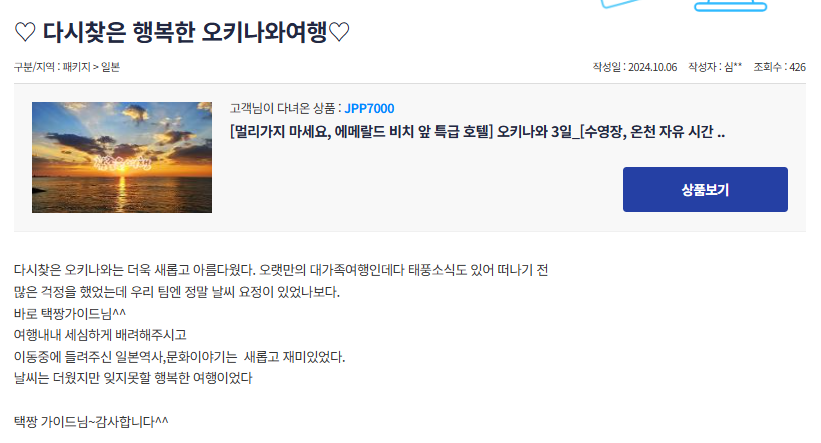
Task: Open the sunset product thumbnail image
Action: [x=122, y=157]
